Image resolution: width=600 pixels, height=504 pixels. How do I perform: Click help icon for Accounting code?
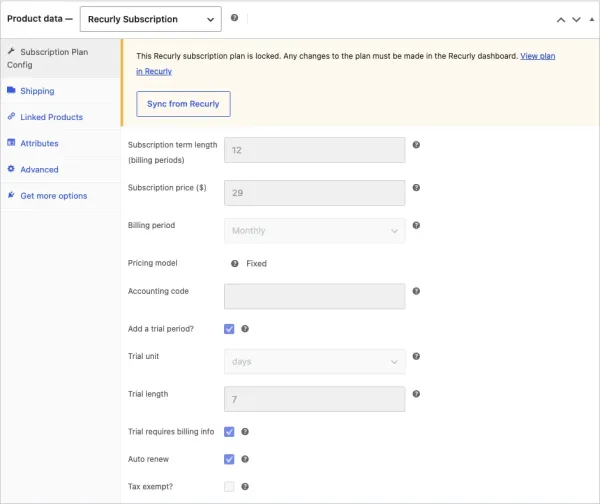click(x=416, y=291)
